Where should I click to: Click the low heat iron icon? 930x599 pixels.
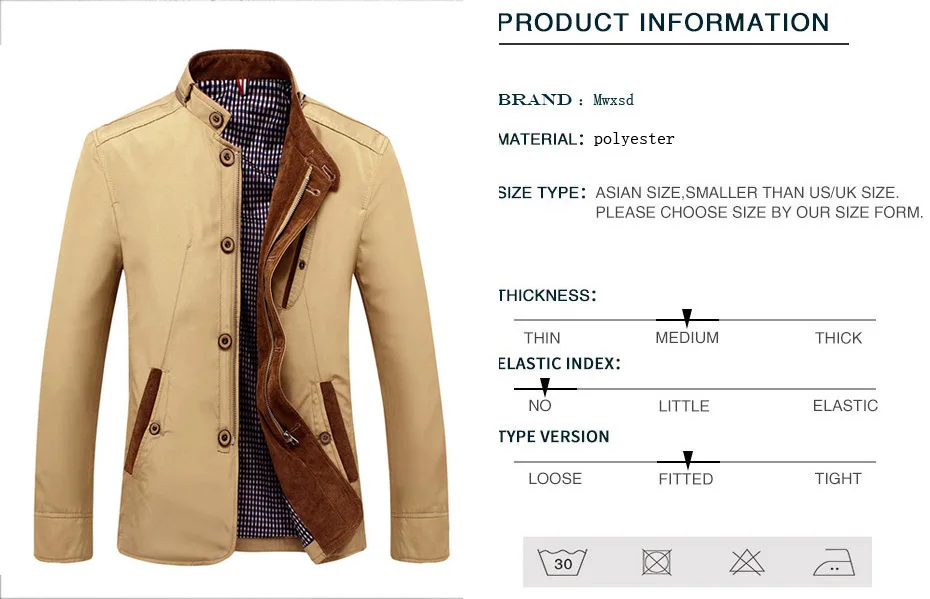click(835, 562)
